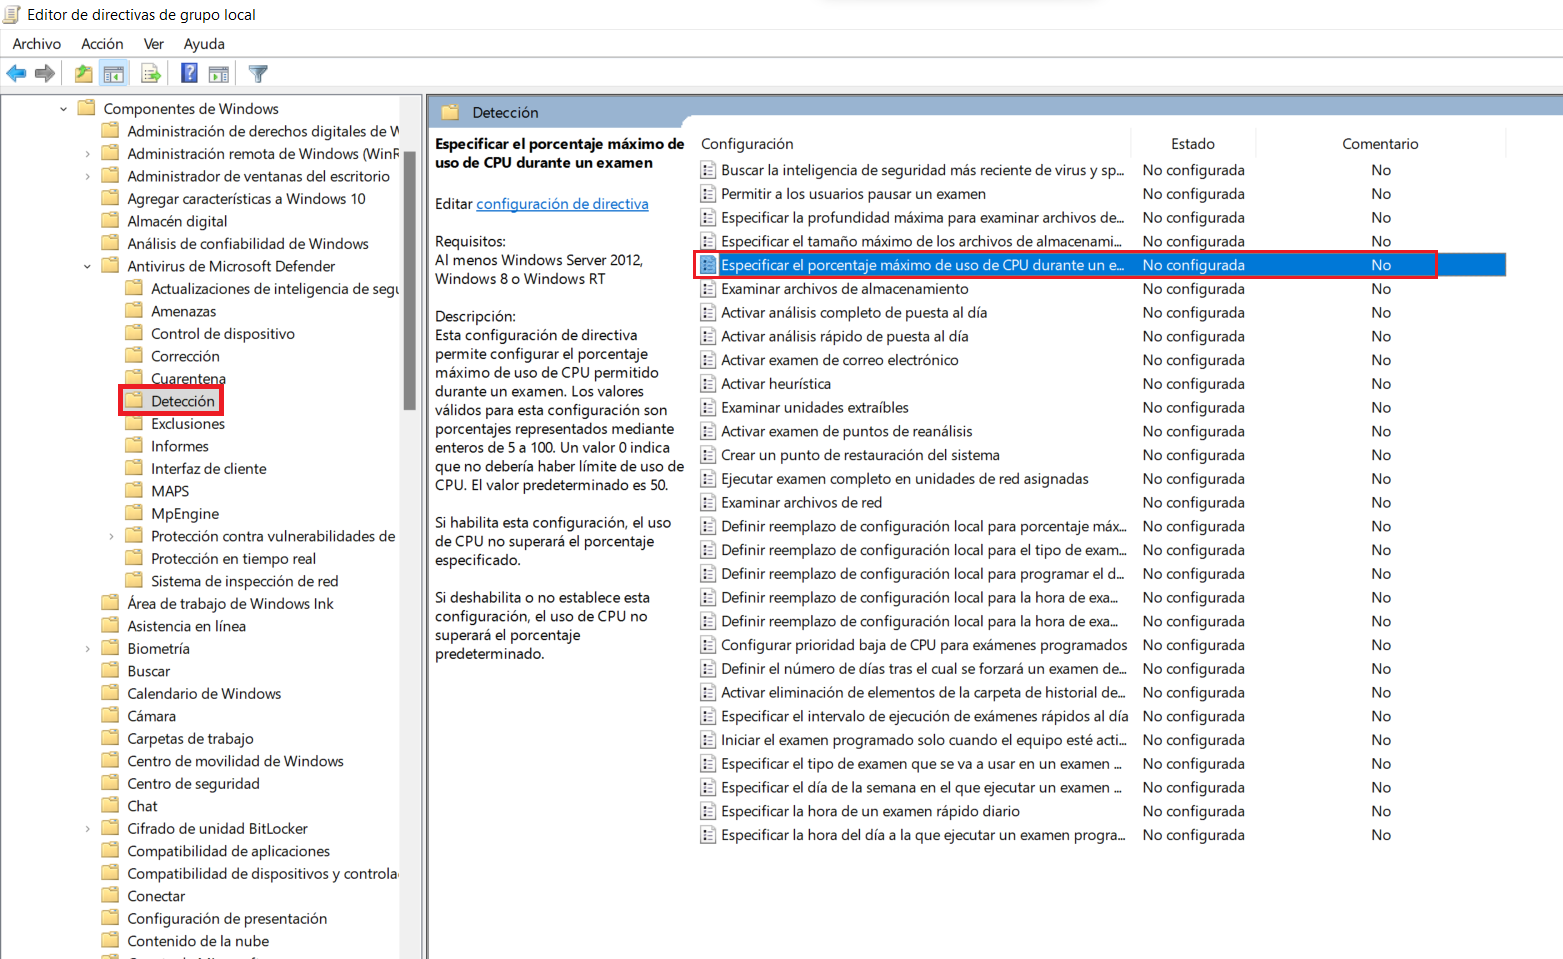Click policy icon for Examinar unidades extraíbles
Image resolution: width=1563 pixels, height=959 pixels.
click(x=708, y=408)
